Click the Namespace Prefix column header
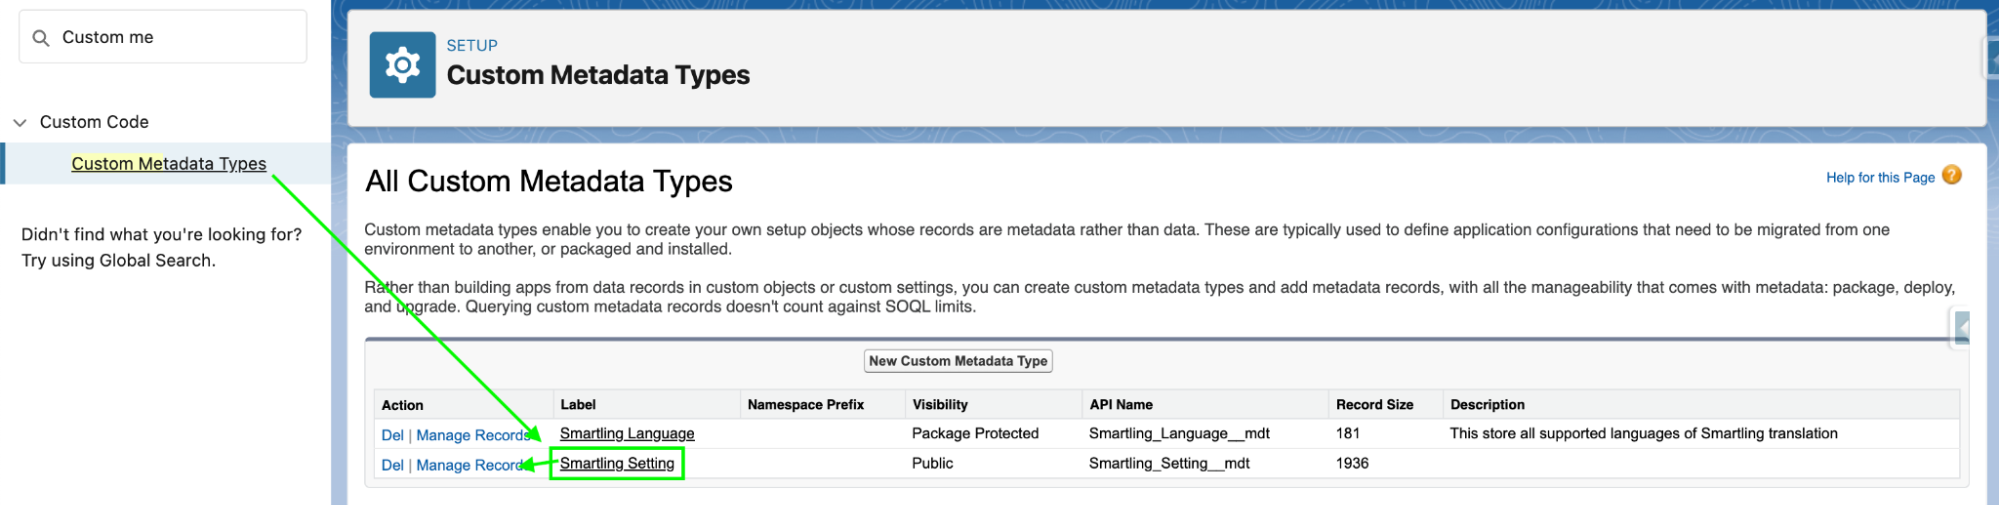Viewport: 1999px width, 505px height. [x=805, y=405]
